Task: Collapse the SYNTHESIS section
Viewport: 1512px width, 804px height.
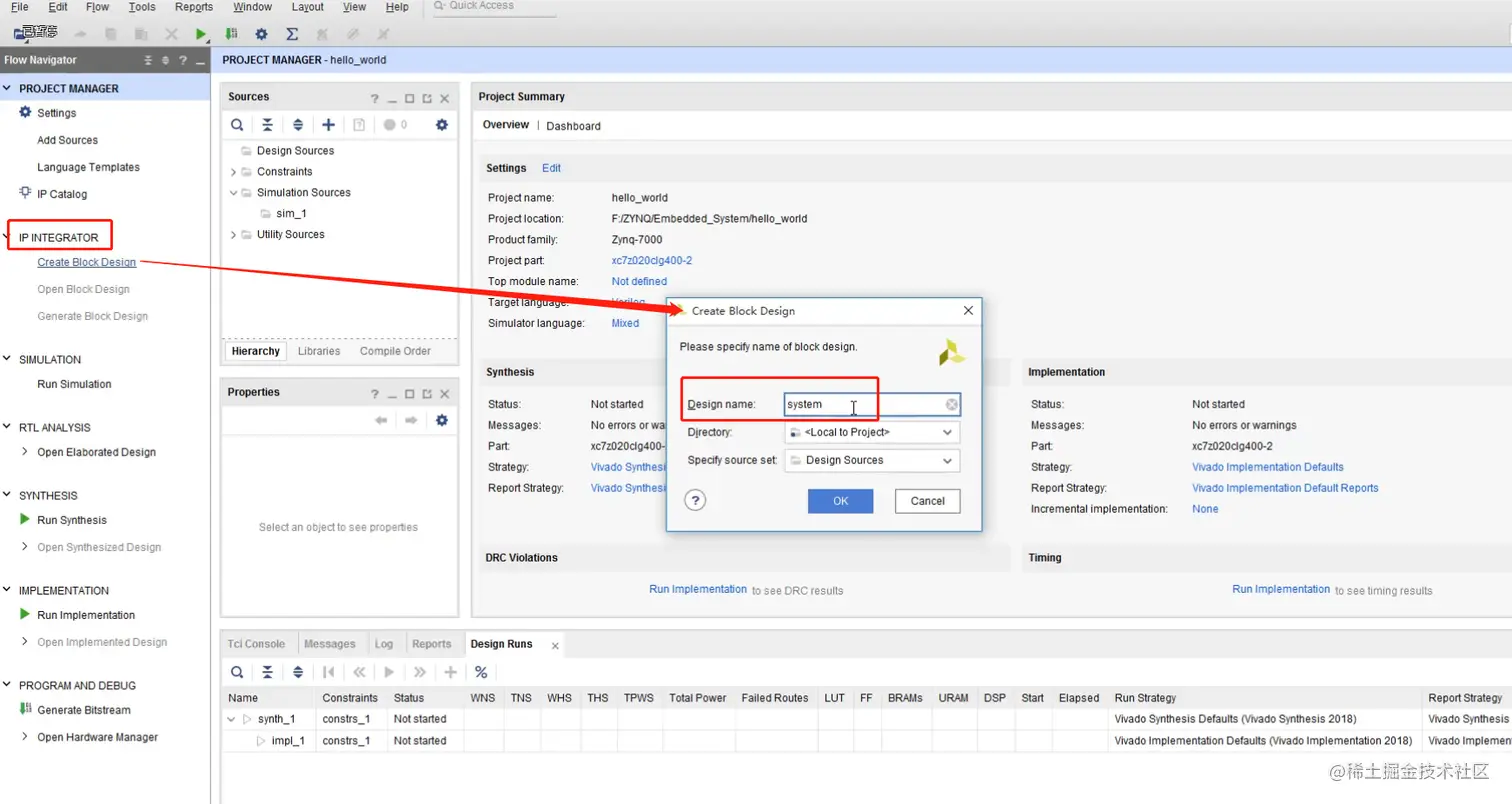Action: tap(8, 495)
